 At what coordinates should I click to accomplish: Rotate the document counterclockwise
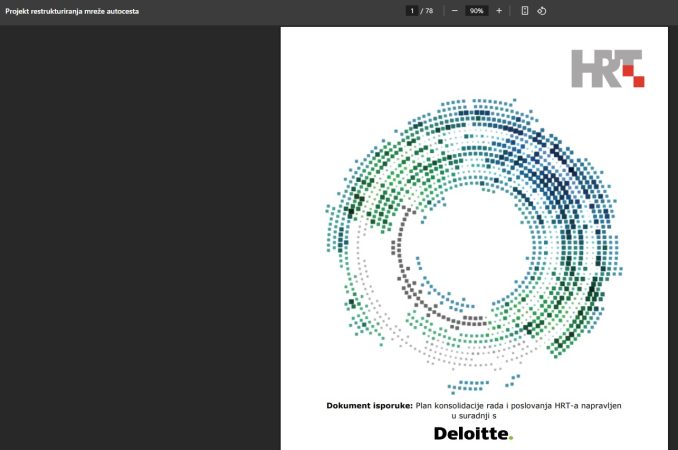tap(541, 11)
